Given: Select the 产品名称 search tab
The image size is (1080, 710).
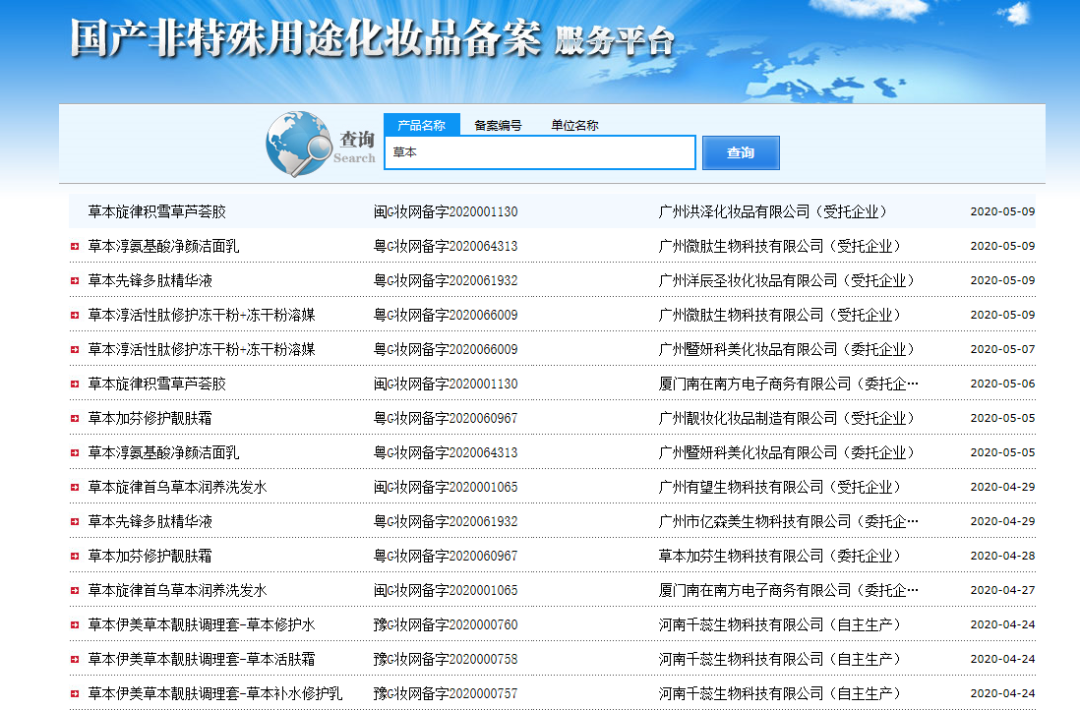Looking at the screenshot, I should [x=421, y=125].
